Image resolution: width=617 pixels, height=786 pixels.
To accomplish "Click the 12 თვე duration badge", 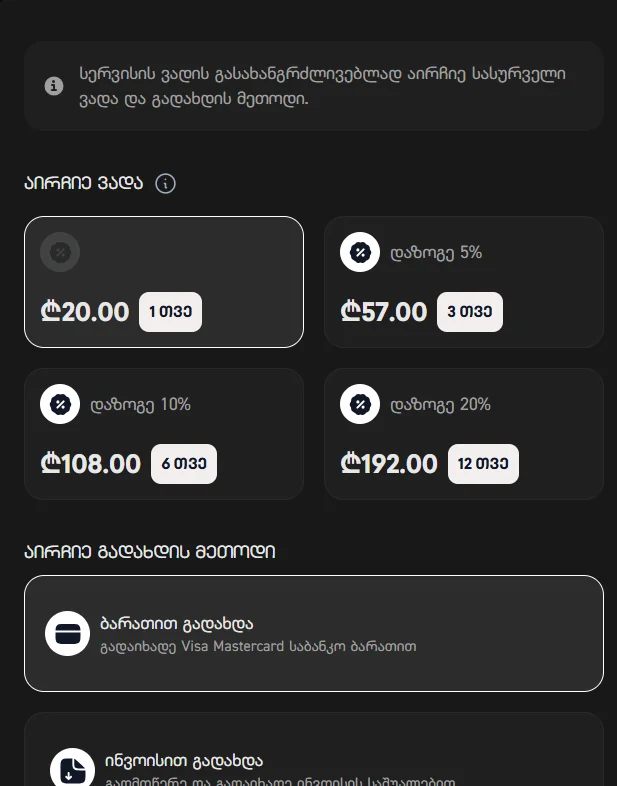I will pyautogui.click(x=483, y=464).
